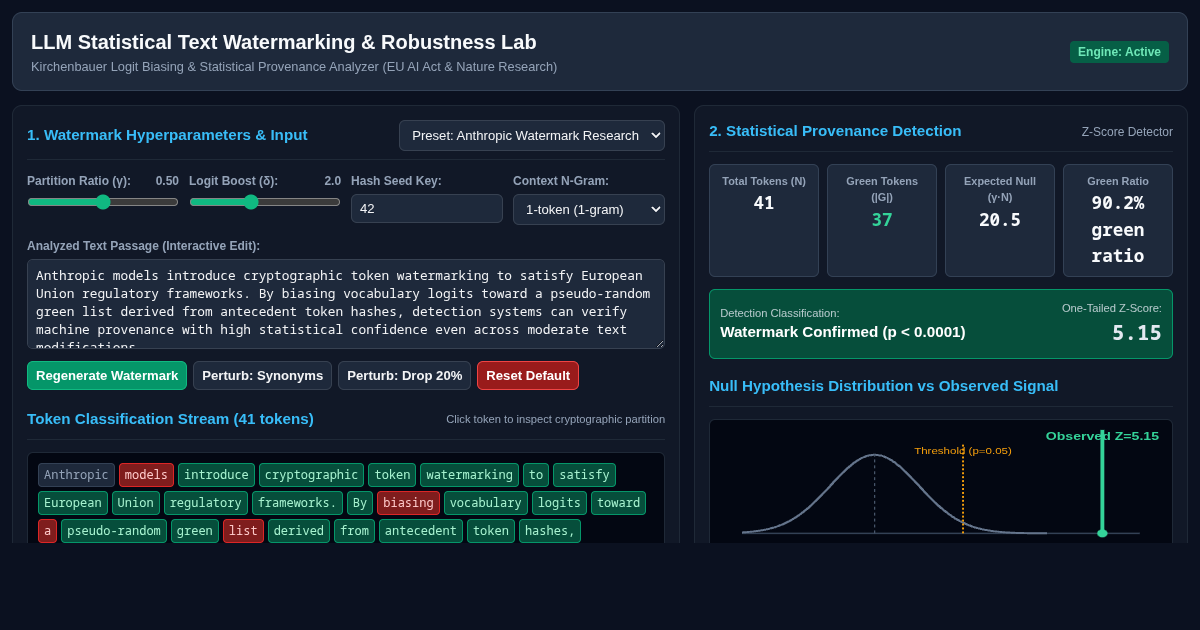Click the Z-Score Detector label
1200x630 pixels.
[1127, 132]
